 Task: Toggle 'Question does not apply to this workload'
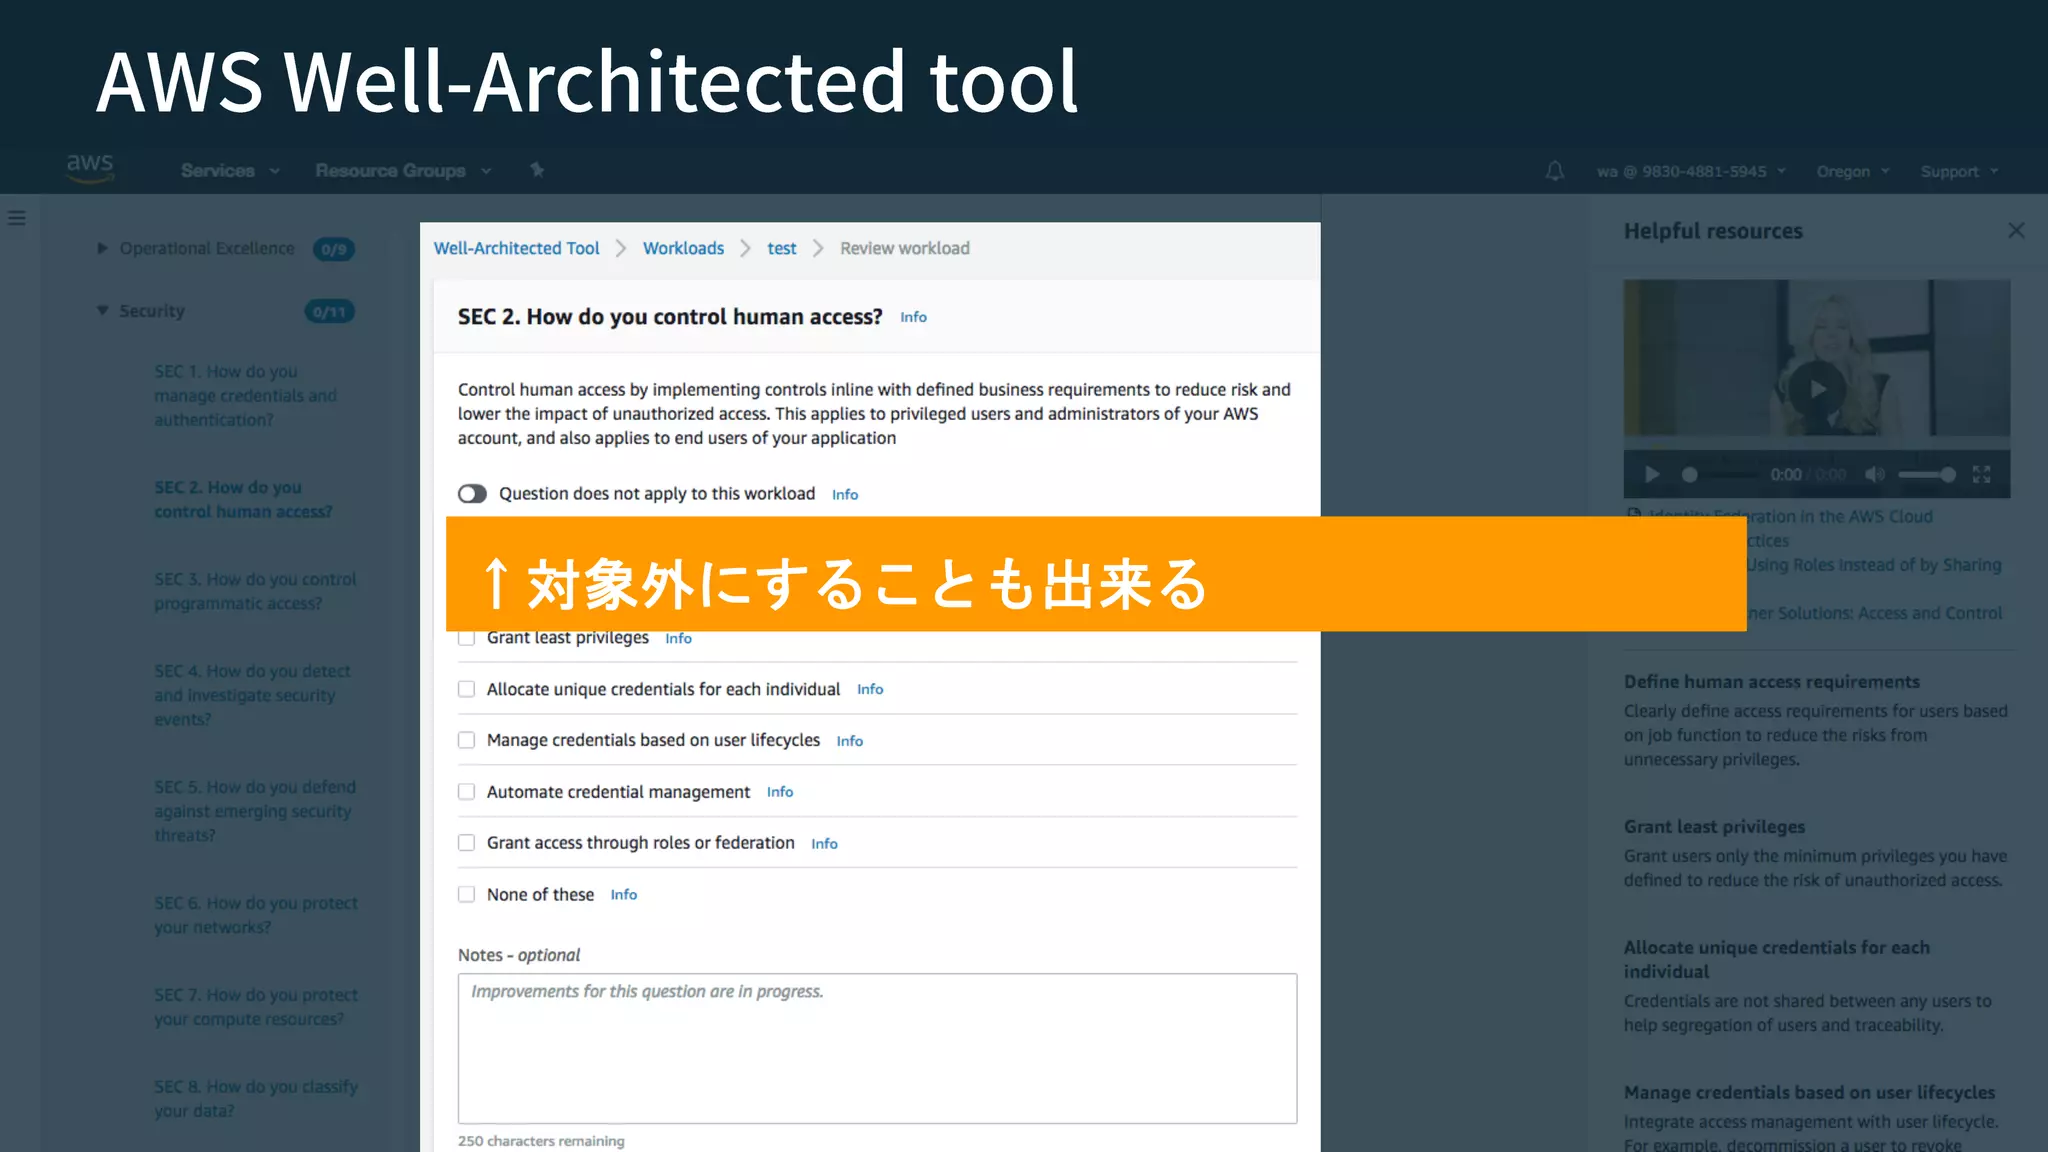pyautogui.click(x=472, y=494)
